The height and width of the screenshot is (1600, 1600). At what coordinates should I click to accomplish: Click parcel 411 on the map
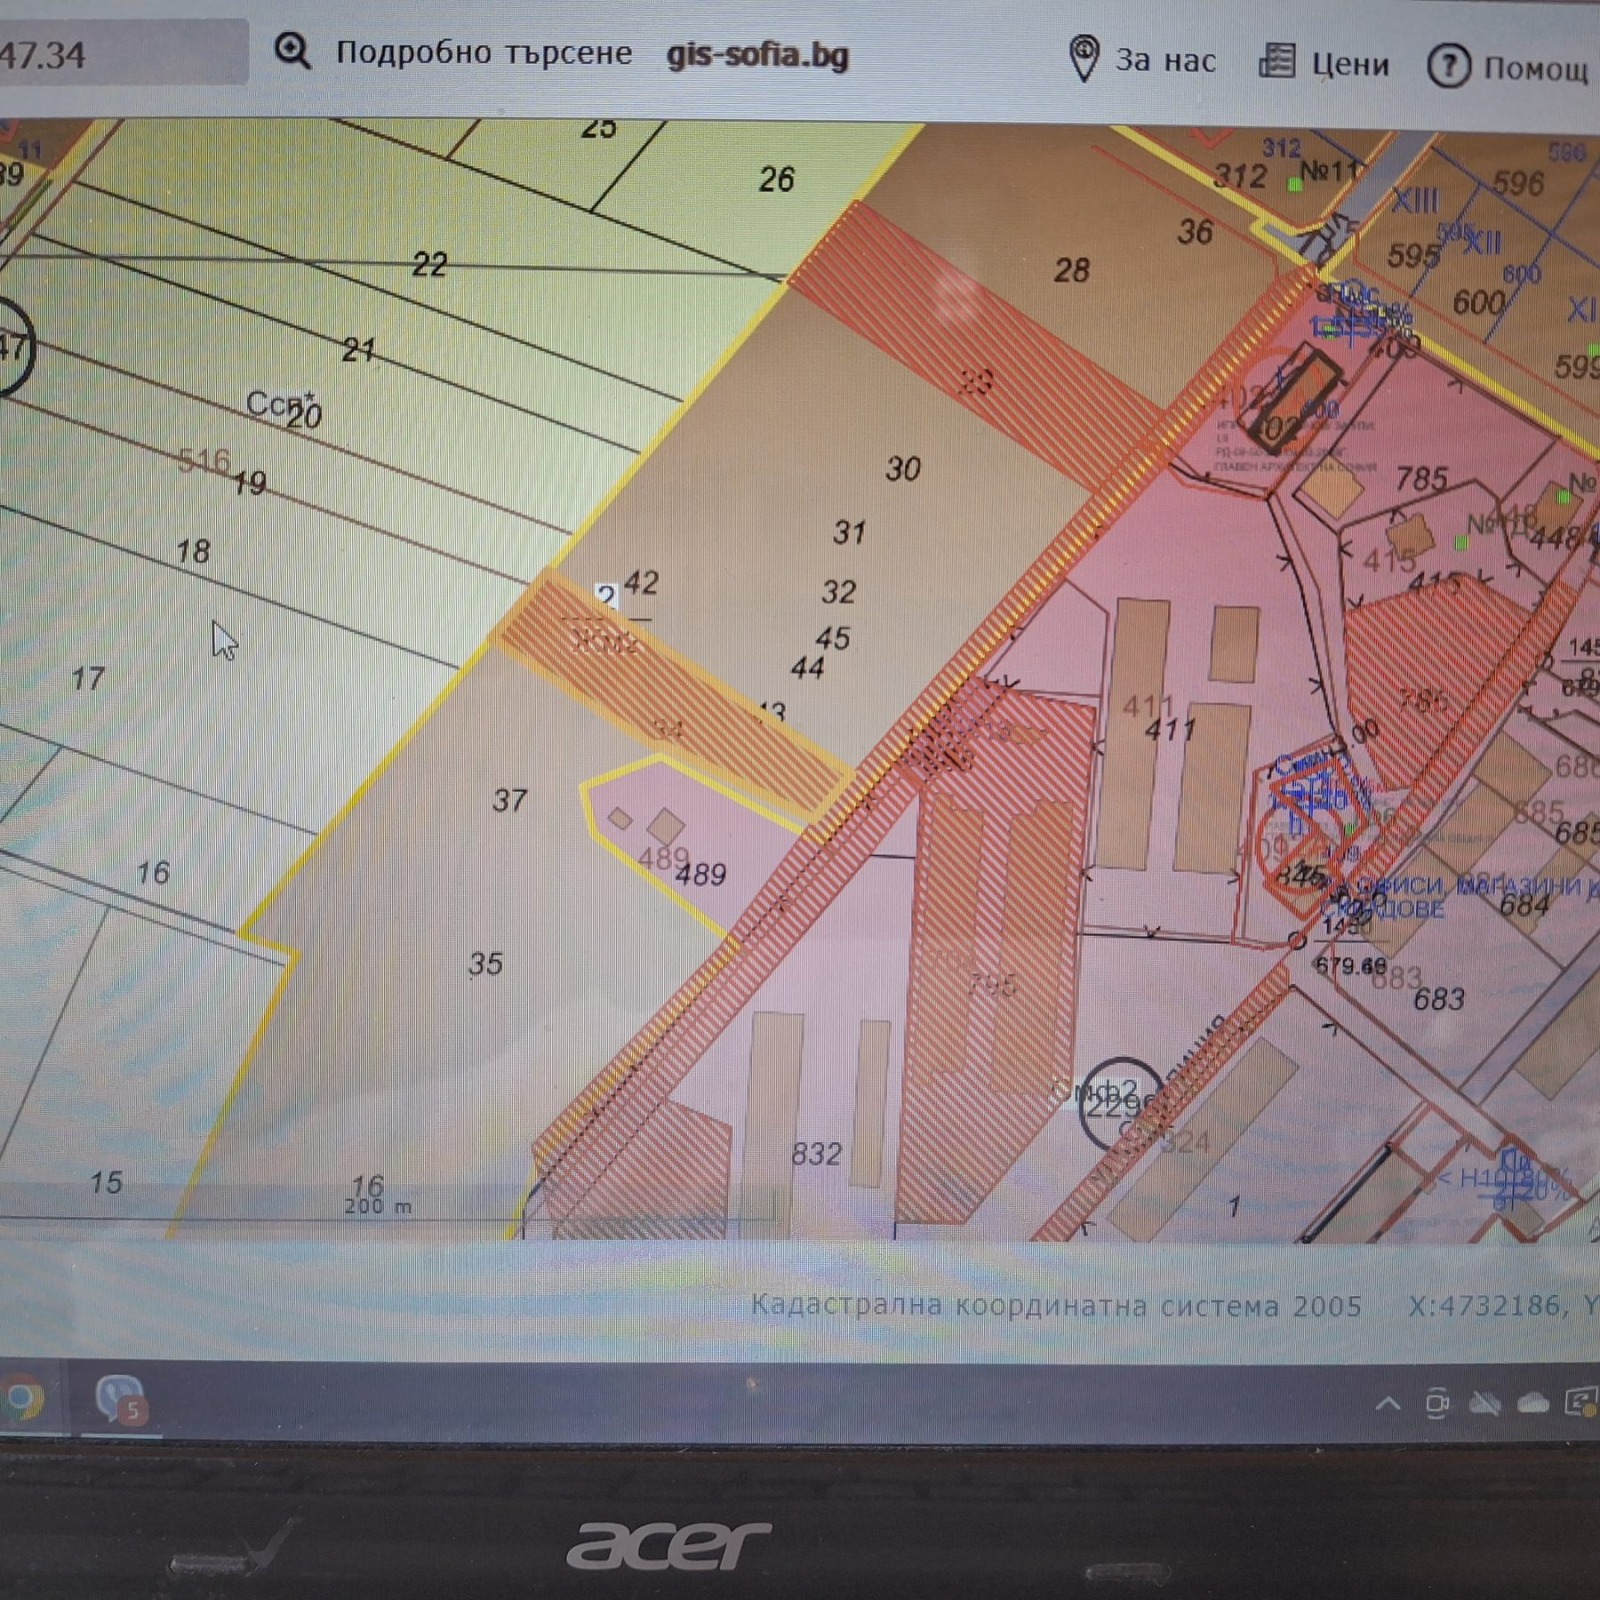(1170, 729)
